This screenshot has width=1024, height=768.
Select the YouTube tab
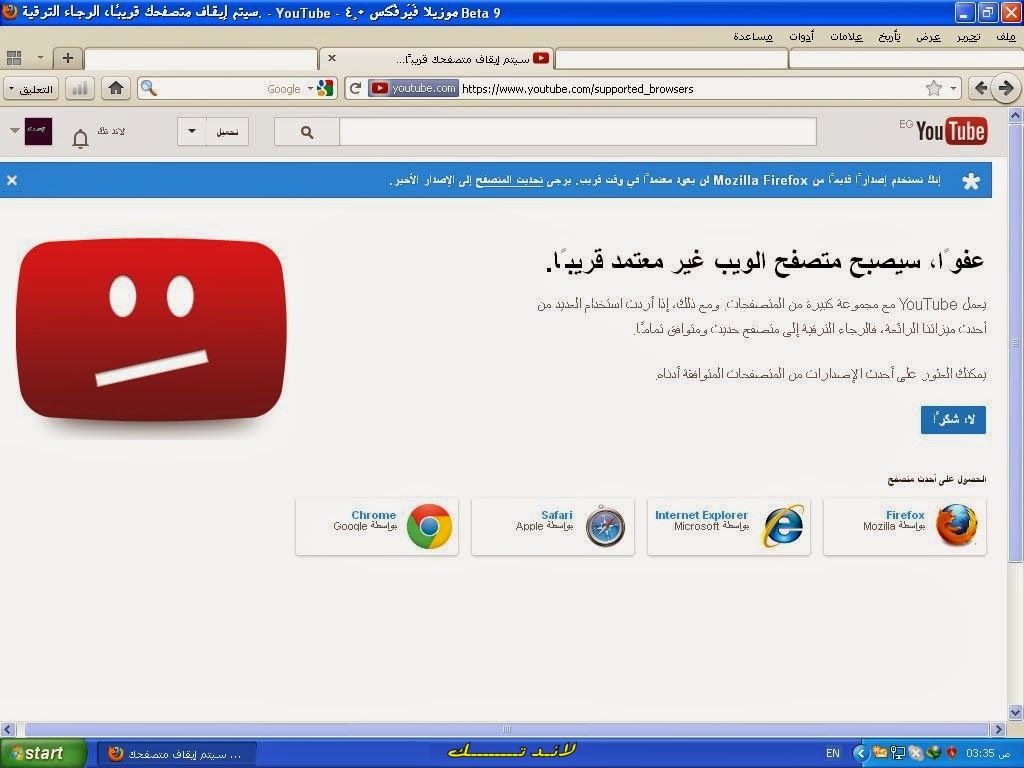(436, 59)
